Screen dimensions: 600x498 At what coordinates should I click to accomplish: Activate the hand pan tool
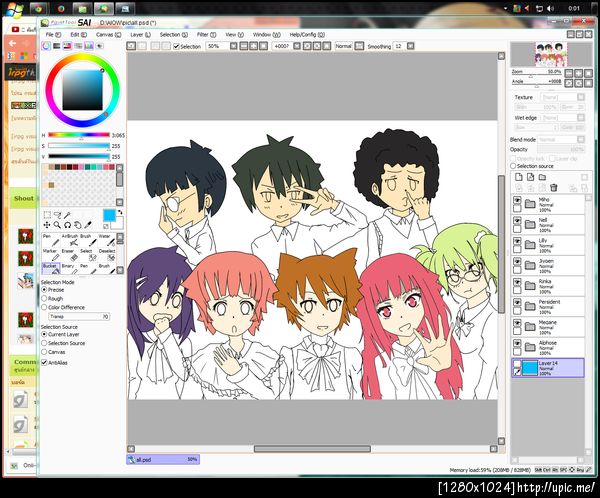(78, 225)
